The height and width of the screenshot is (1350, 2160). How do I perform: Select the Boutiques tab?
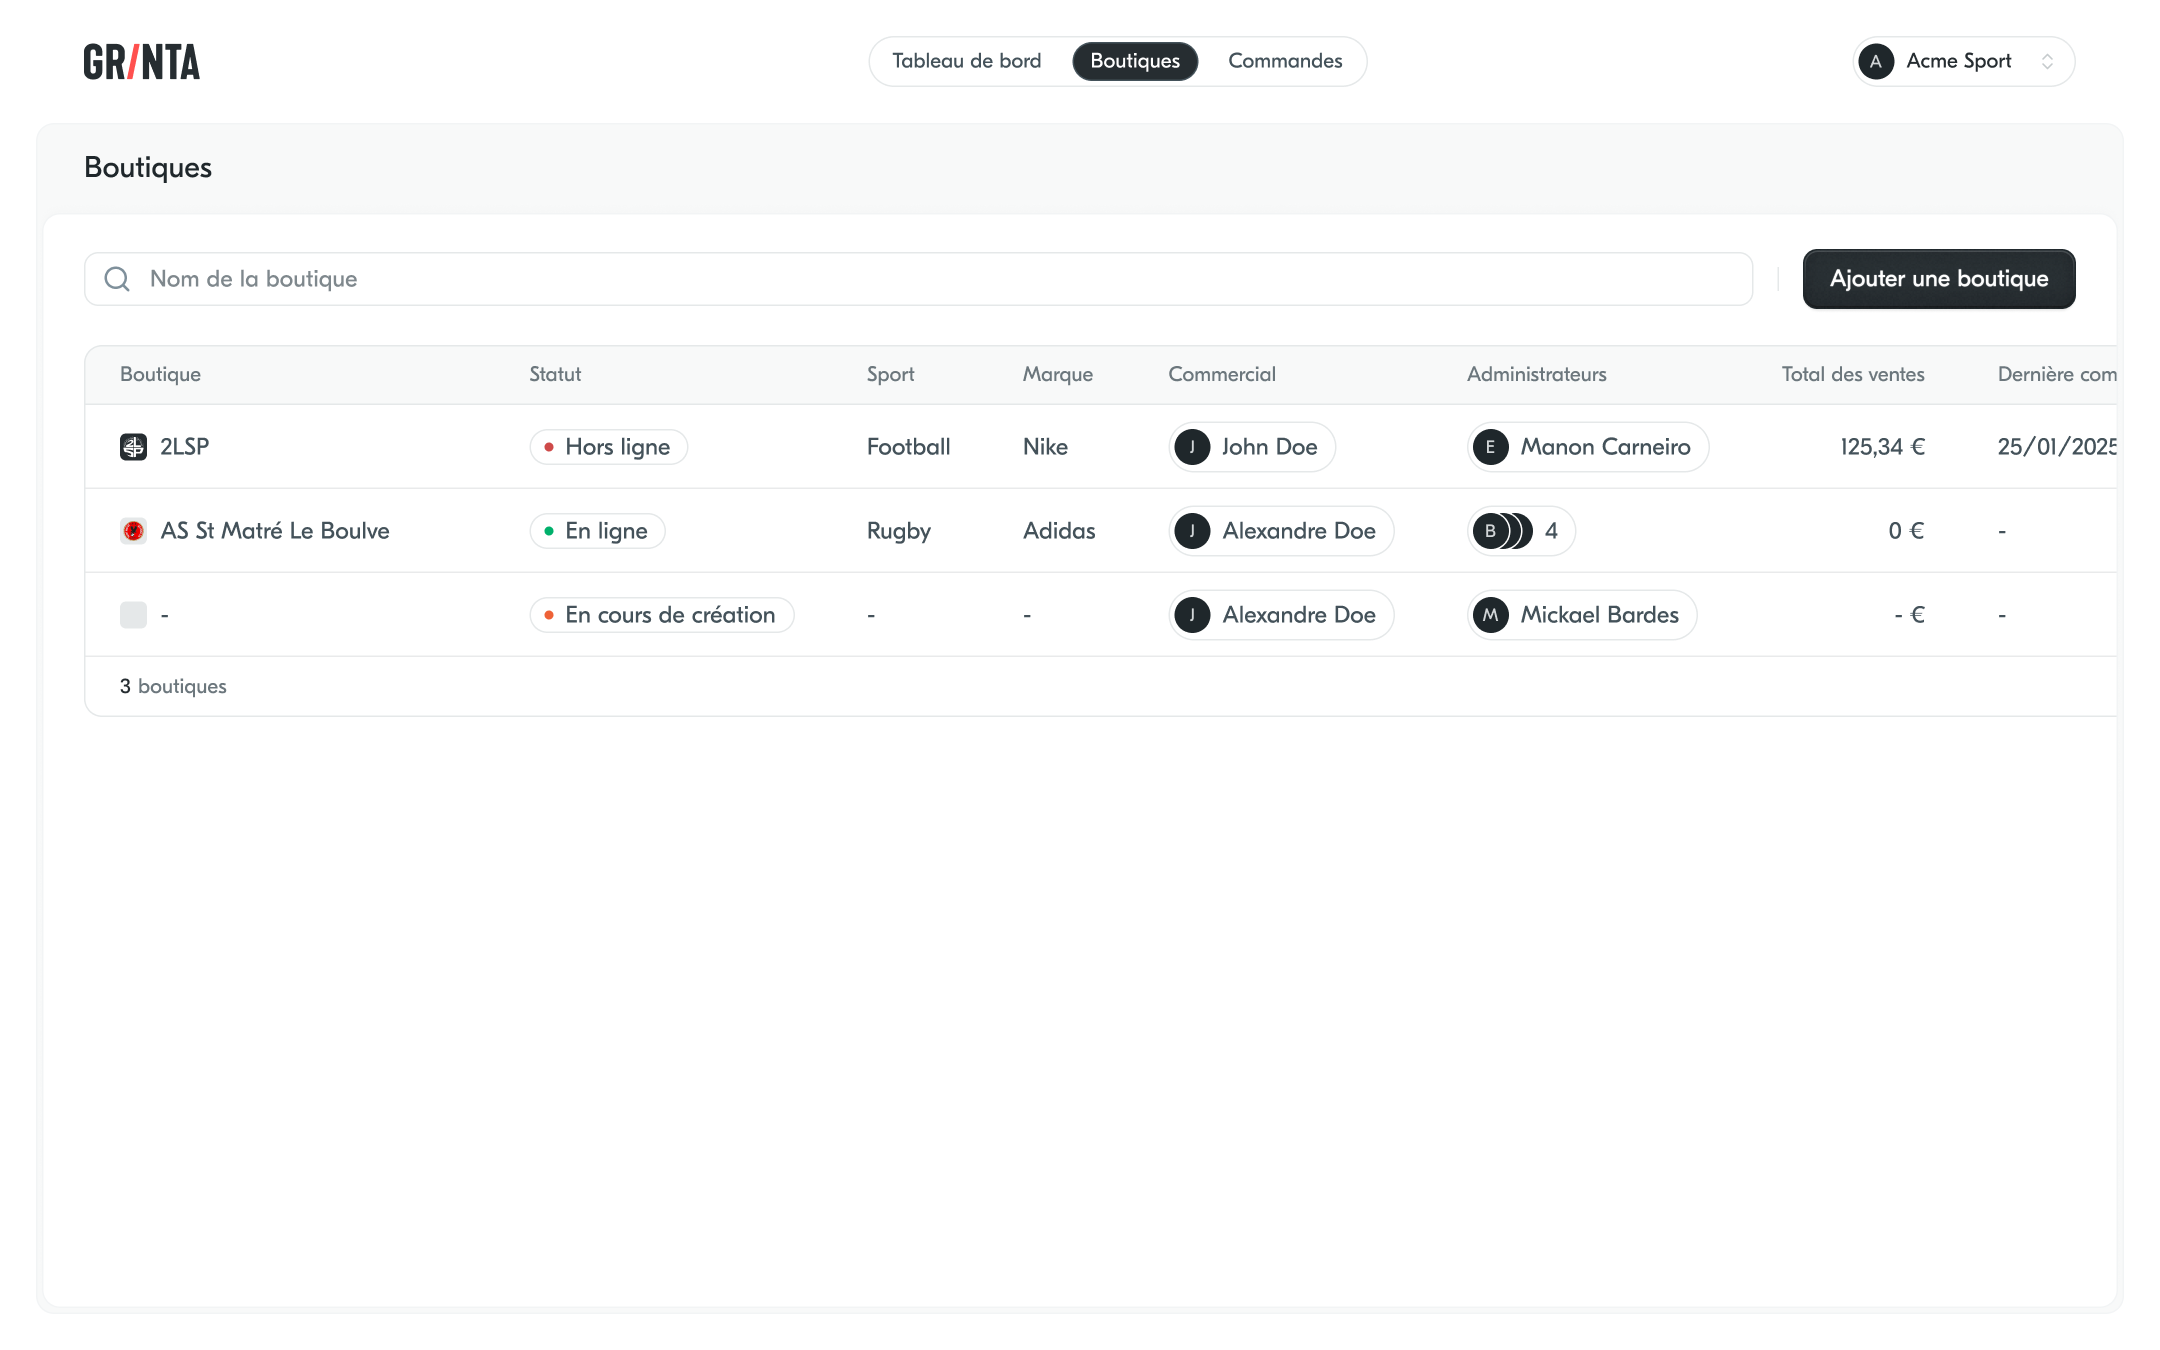(1135, 62)
